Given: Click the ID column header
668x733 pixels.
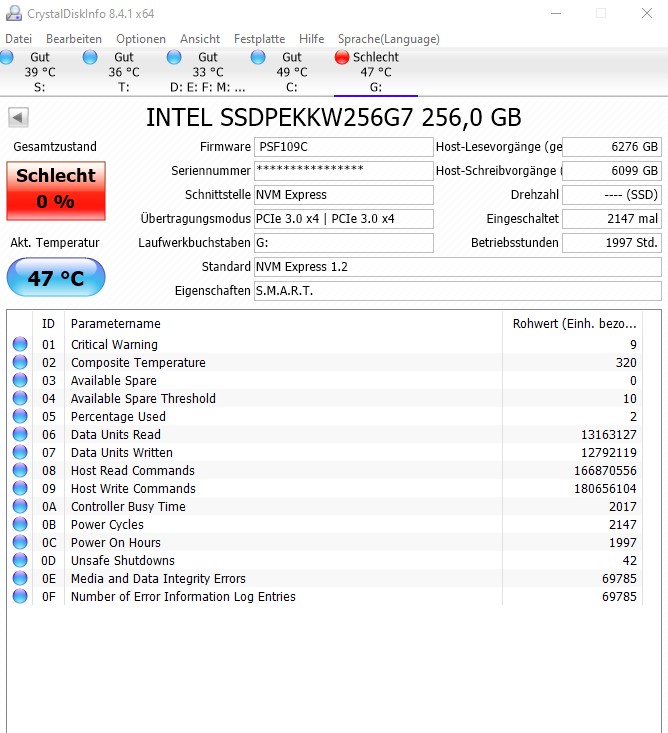Looking at the screenshot, I should click(49, 323).
